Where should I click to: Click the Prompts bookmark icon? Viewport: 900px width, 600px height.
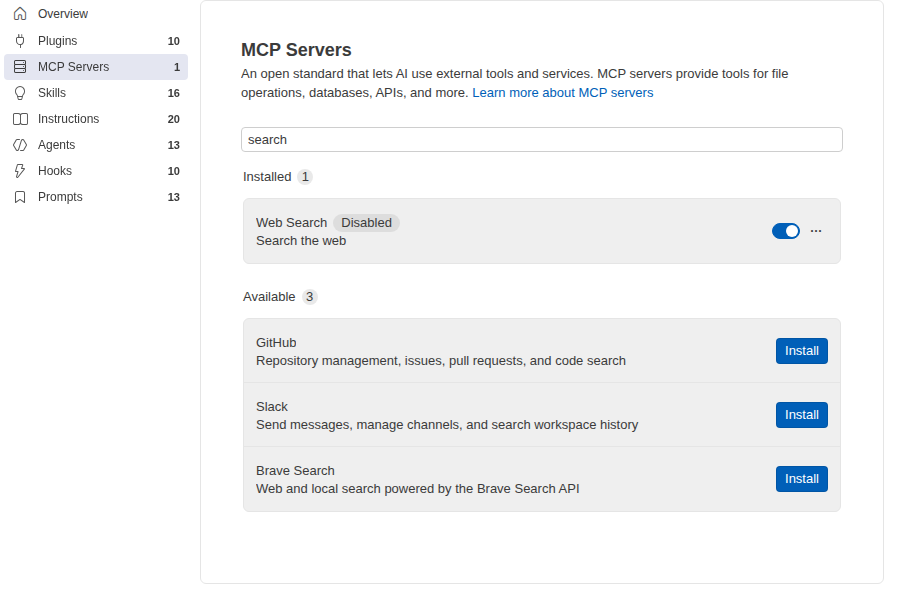(20, 197)
